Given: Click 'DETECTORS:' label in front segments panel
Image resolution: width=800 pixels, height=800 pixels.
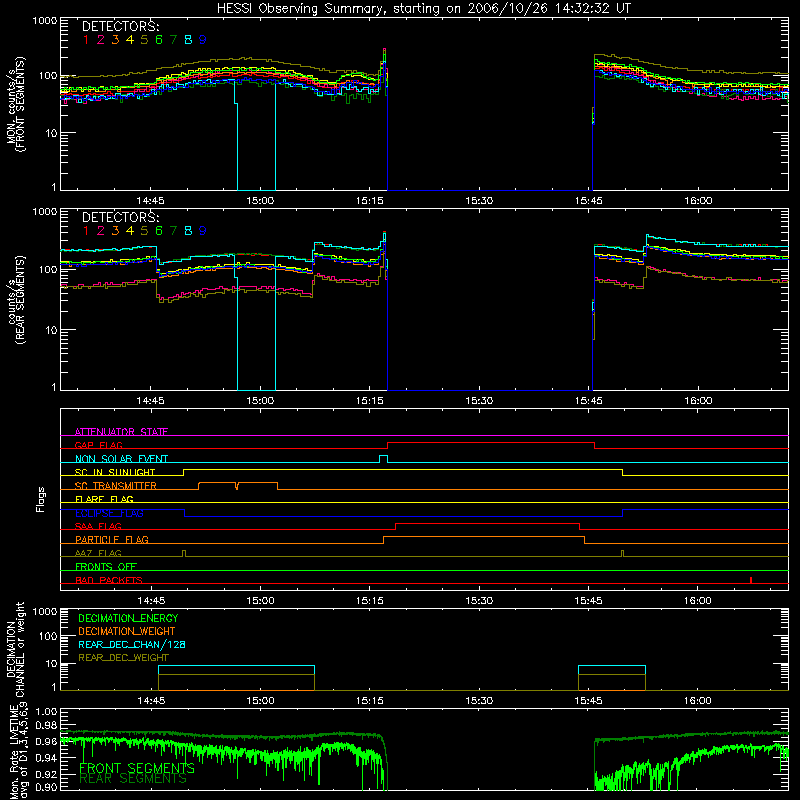Looking at the screenshot, I should pyautogui.click(x=121, y=26).
